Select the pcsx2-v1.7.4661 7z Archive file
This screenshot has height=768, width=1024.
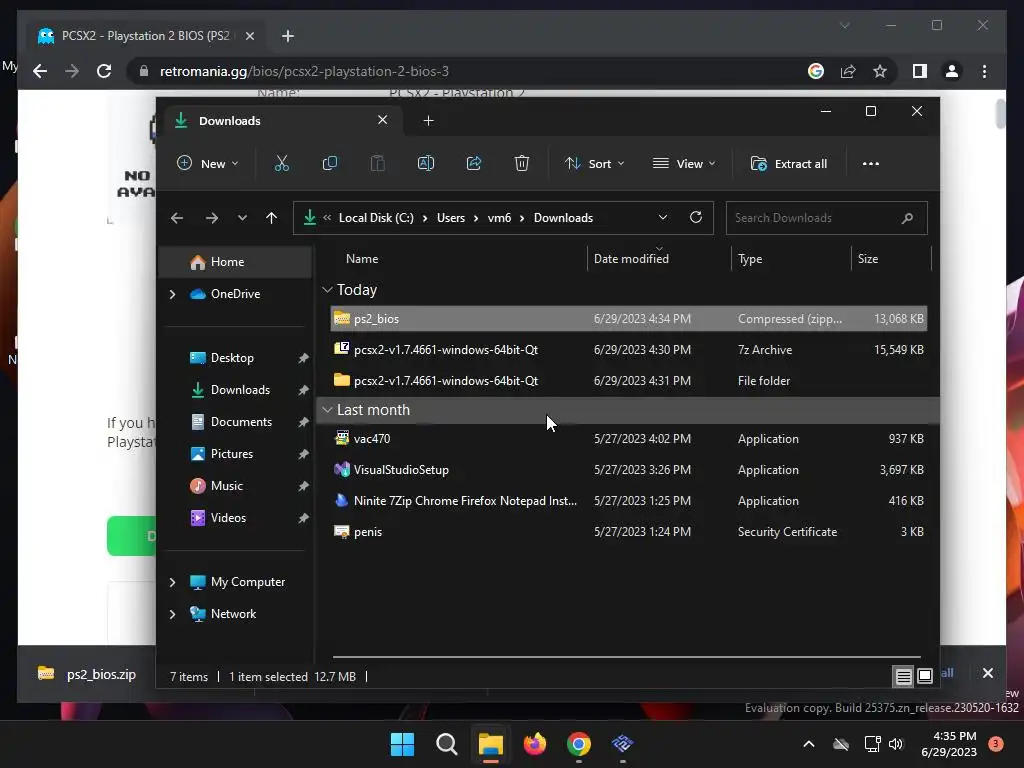pyautogui.click(x=628, y=349)
